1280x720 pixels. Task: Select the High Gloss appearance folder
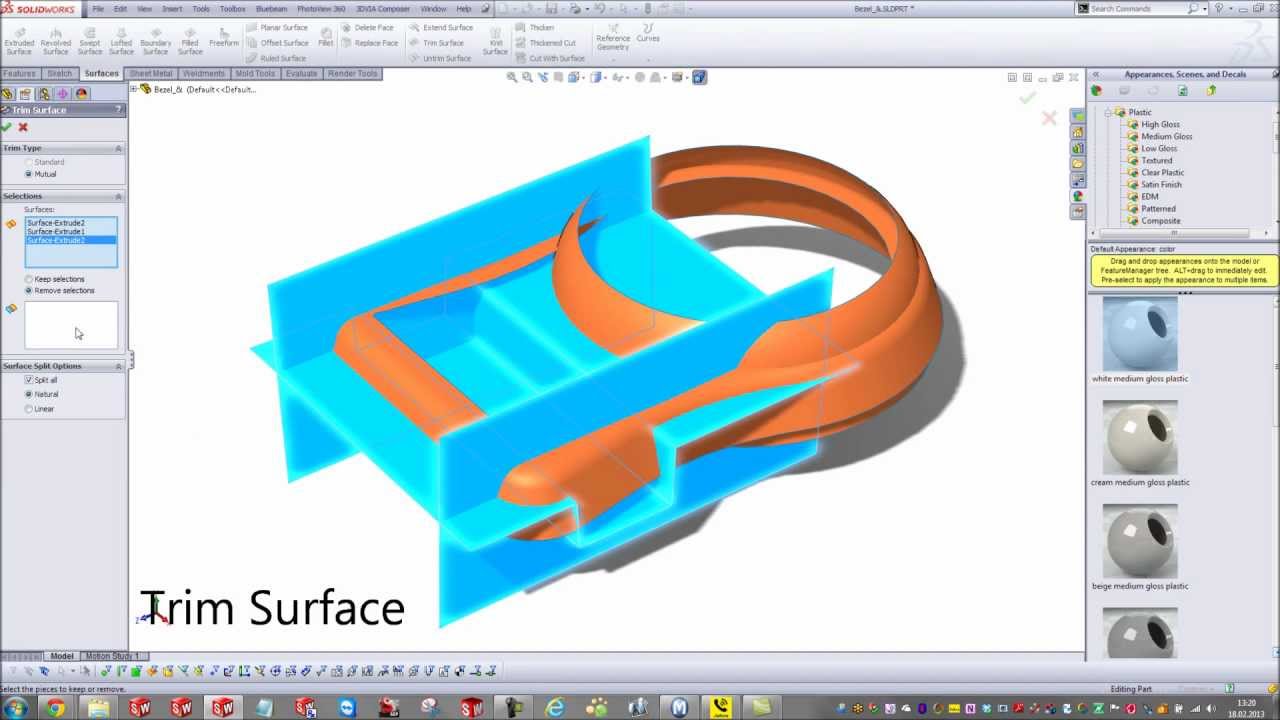click(x=1153, y=124)
